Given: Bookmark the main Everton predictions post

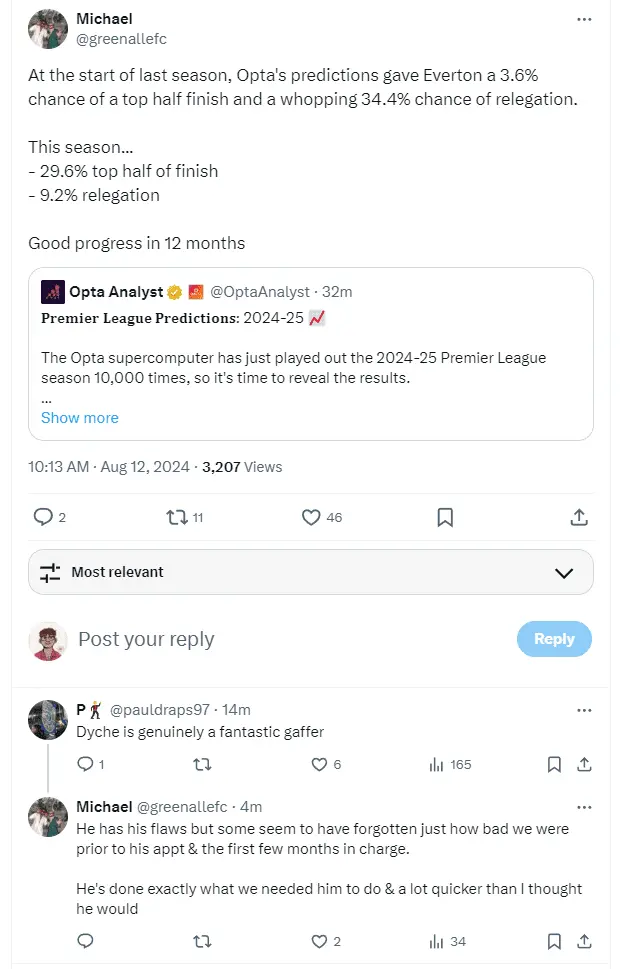Looking at the screenshot, I should pyautogui.click(x=445, y=517).
